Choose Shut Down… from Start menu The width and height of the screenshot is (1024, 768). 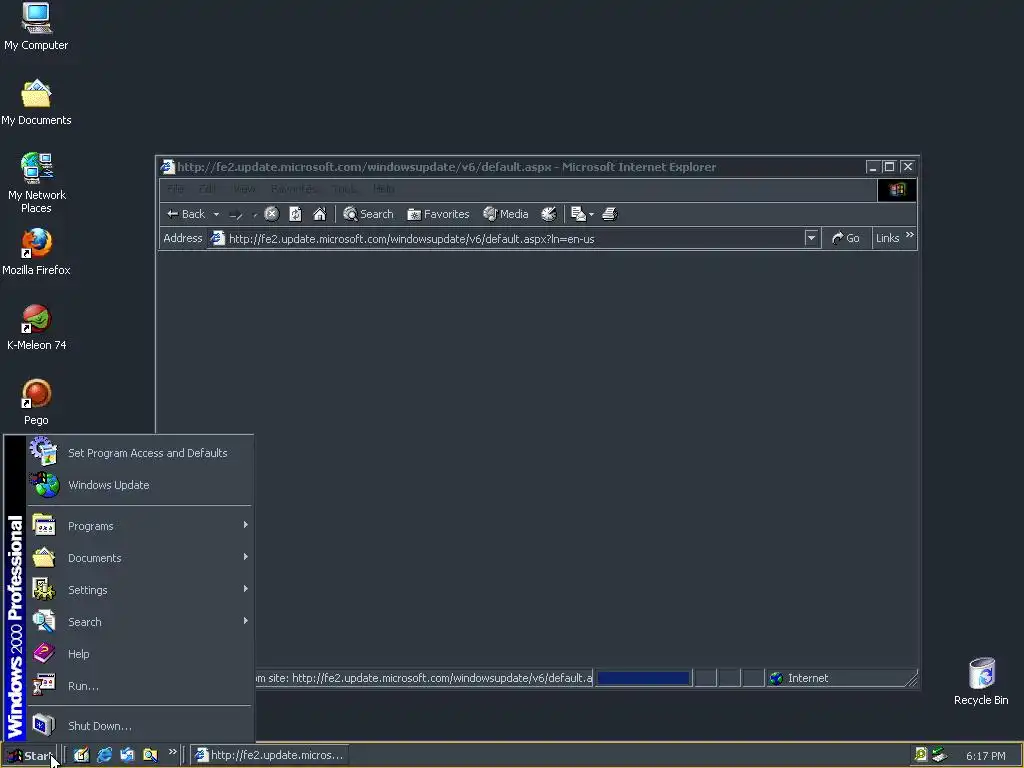tap(140, 726)
